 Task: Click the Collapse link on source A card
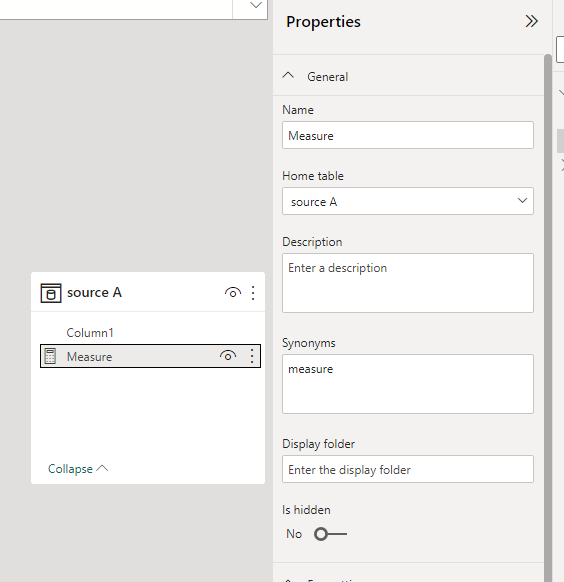coord(78,469)
